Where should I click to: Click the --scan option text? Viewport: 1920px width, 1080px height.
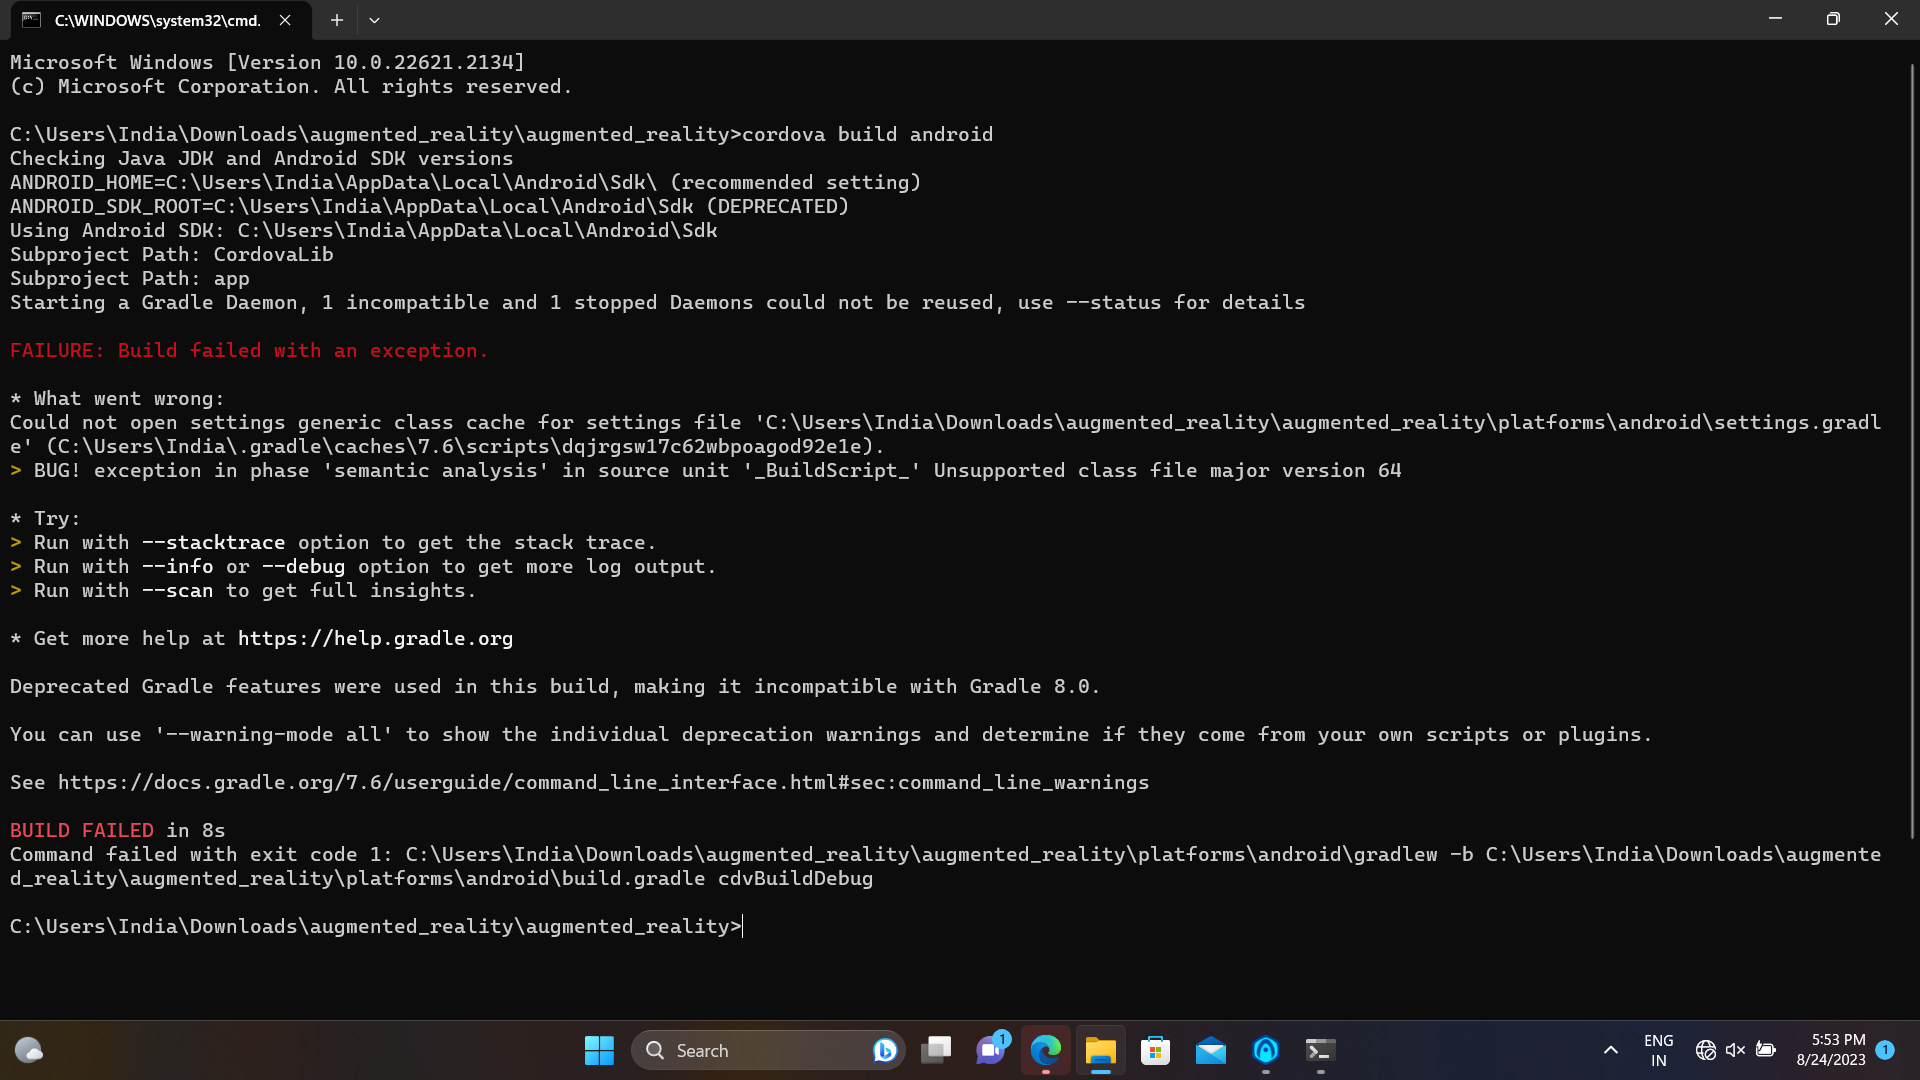tap(177, 591)
